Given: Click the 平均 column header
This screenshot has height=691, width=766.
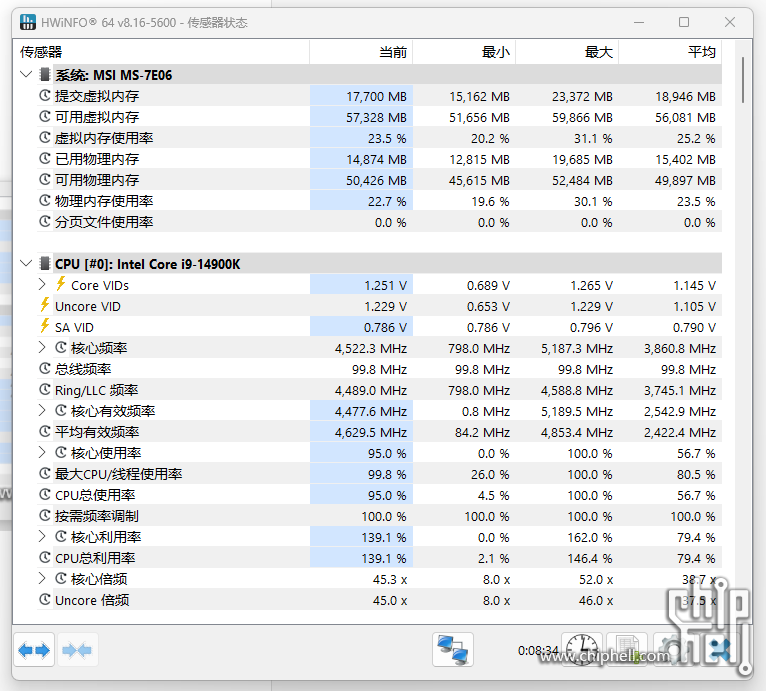Looking at the screenshot, I should (x=670, y=52).
